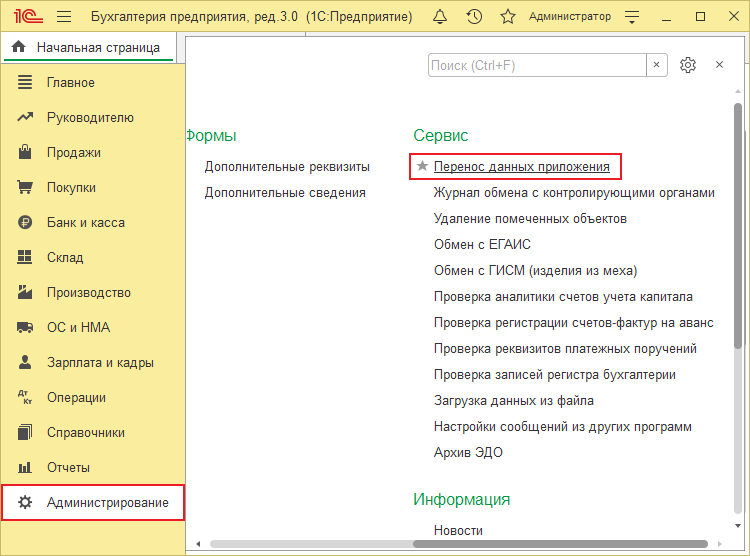Clear the search field with the x button
Image resolution: width=750 pixels, height=556 pixels.
pos(657,65)
